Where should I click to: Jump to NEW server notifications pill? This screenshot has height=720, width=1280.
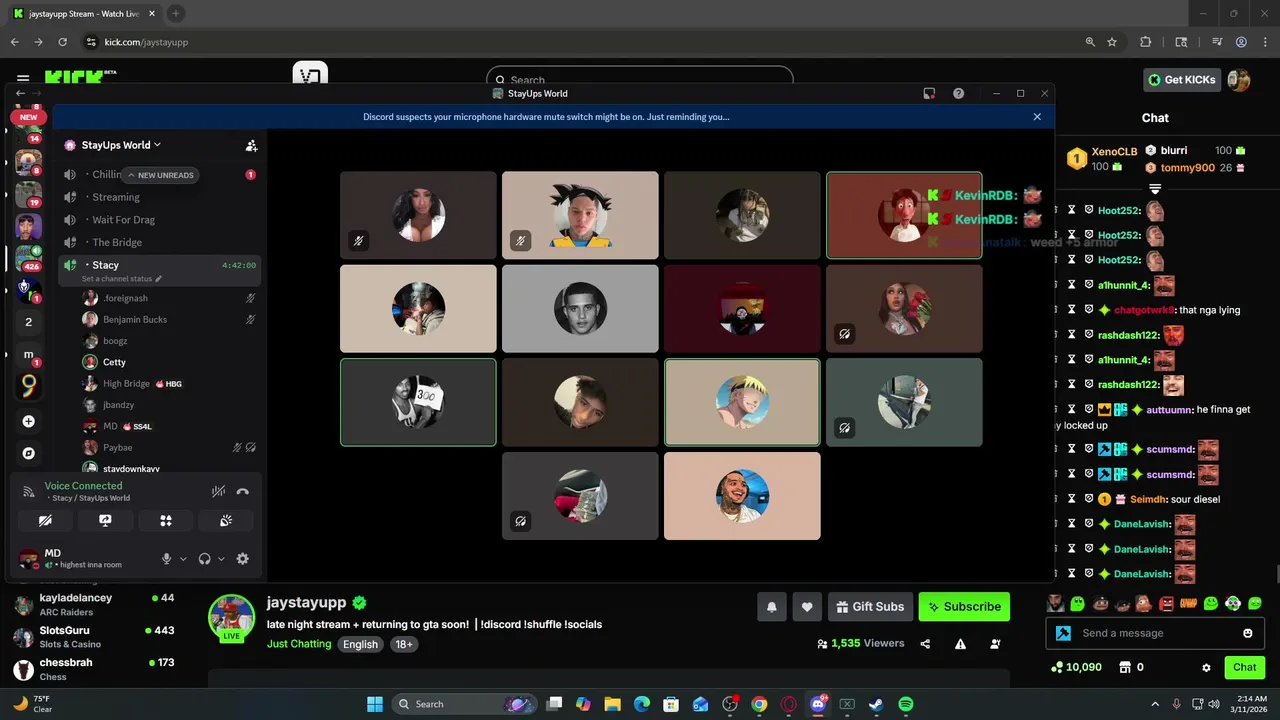(29, 117)
